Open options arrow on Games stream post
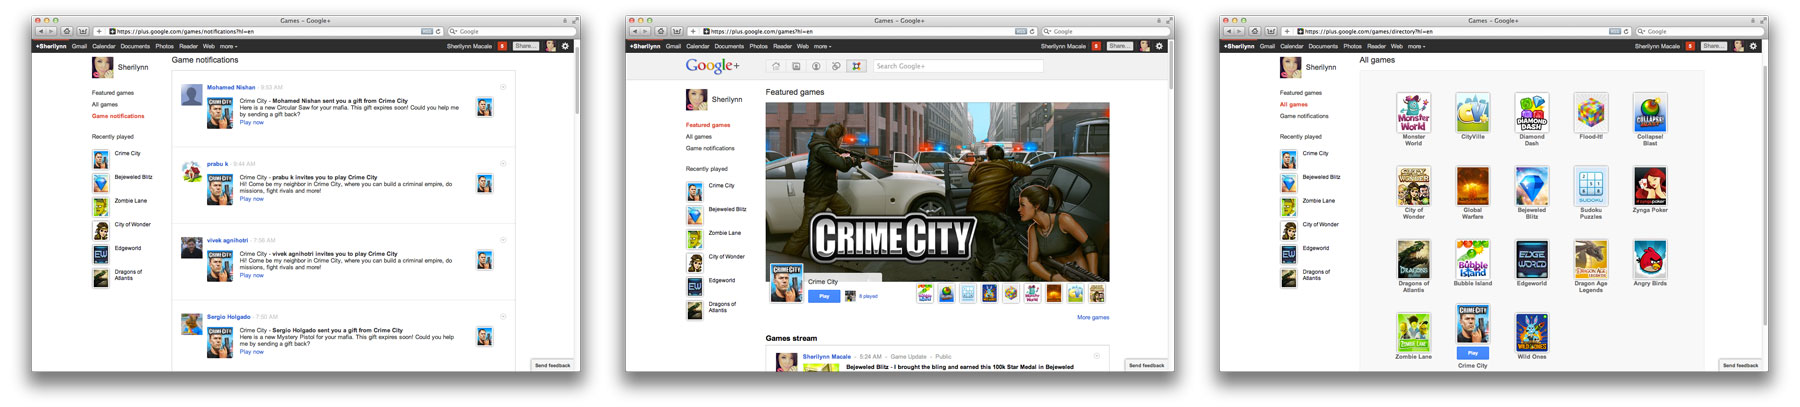1800x407 pixels. point(1097,356)
